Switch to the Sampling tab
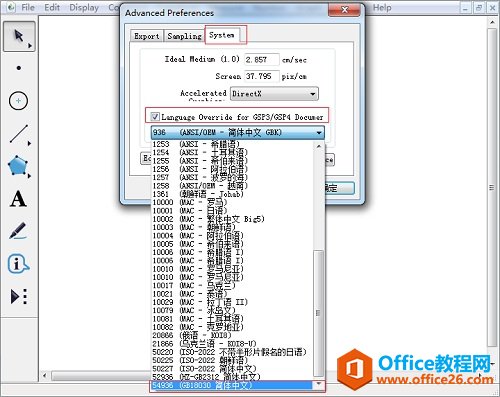Image resolution: width=500 pixels, height=397 pixels. tap(184, 36)
